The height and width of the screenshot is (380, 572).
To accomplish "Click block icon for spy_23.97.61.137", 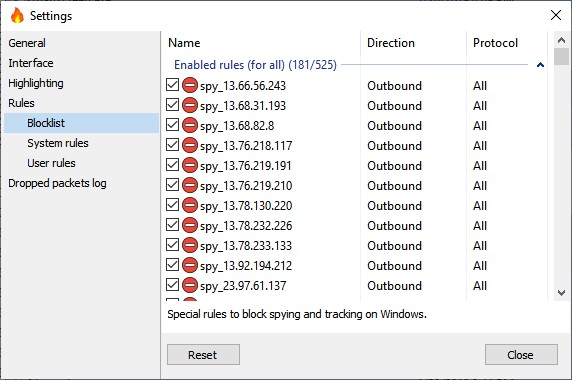I will [190, 285].
